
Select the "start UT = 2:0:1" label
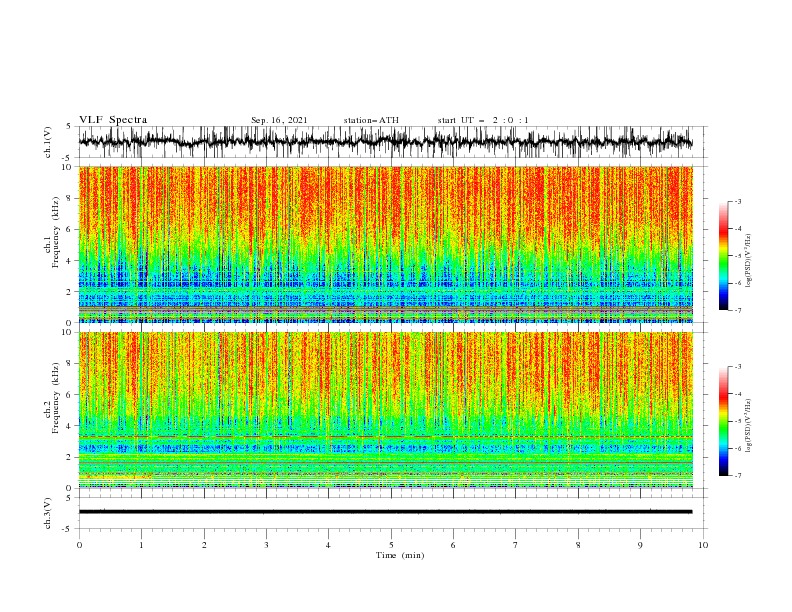483,120
